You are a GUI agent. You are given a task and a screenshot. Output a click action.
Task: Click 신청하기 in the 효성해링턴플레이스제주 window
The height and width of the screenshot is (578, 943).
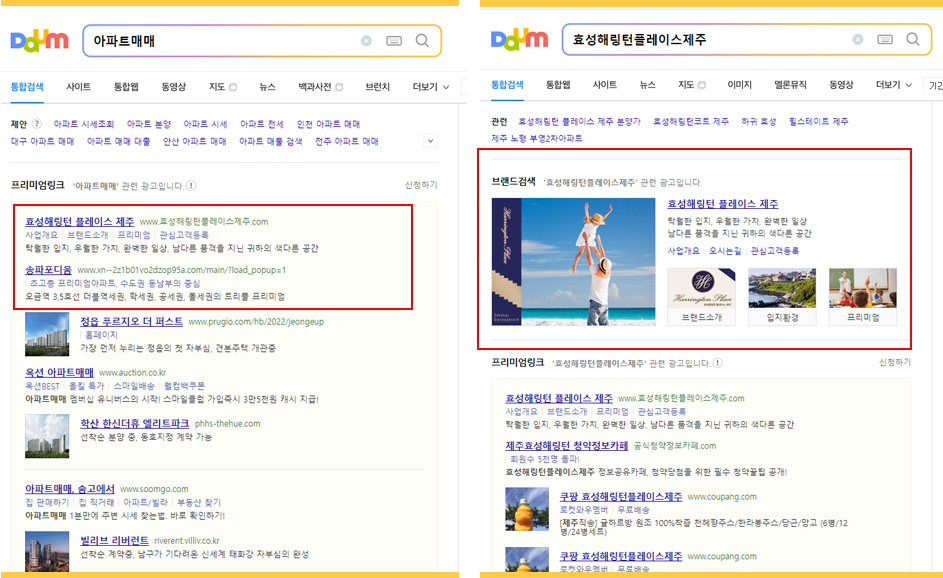pos(895,363)
